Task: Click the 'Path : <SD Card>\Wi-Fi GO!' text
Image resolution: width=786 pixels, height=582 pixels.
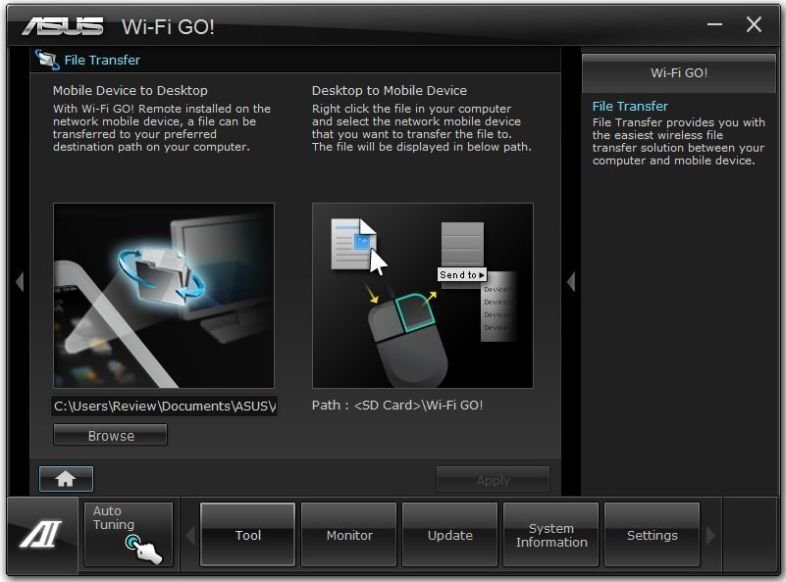Action: (397, 405)
